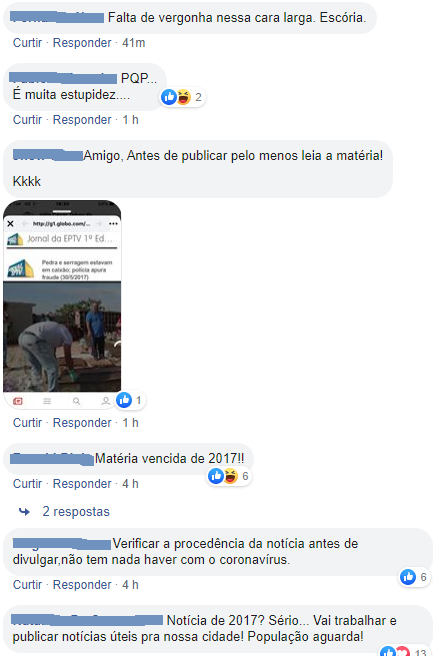Open 41m timestamp of first comment

[x=133, y=43]
